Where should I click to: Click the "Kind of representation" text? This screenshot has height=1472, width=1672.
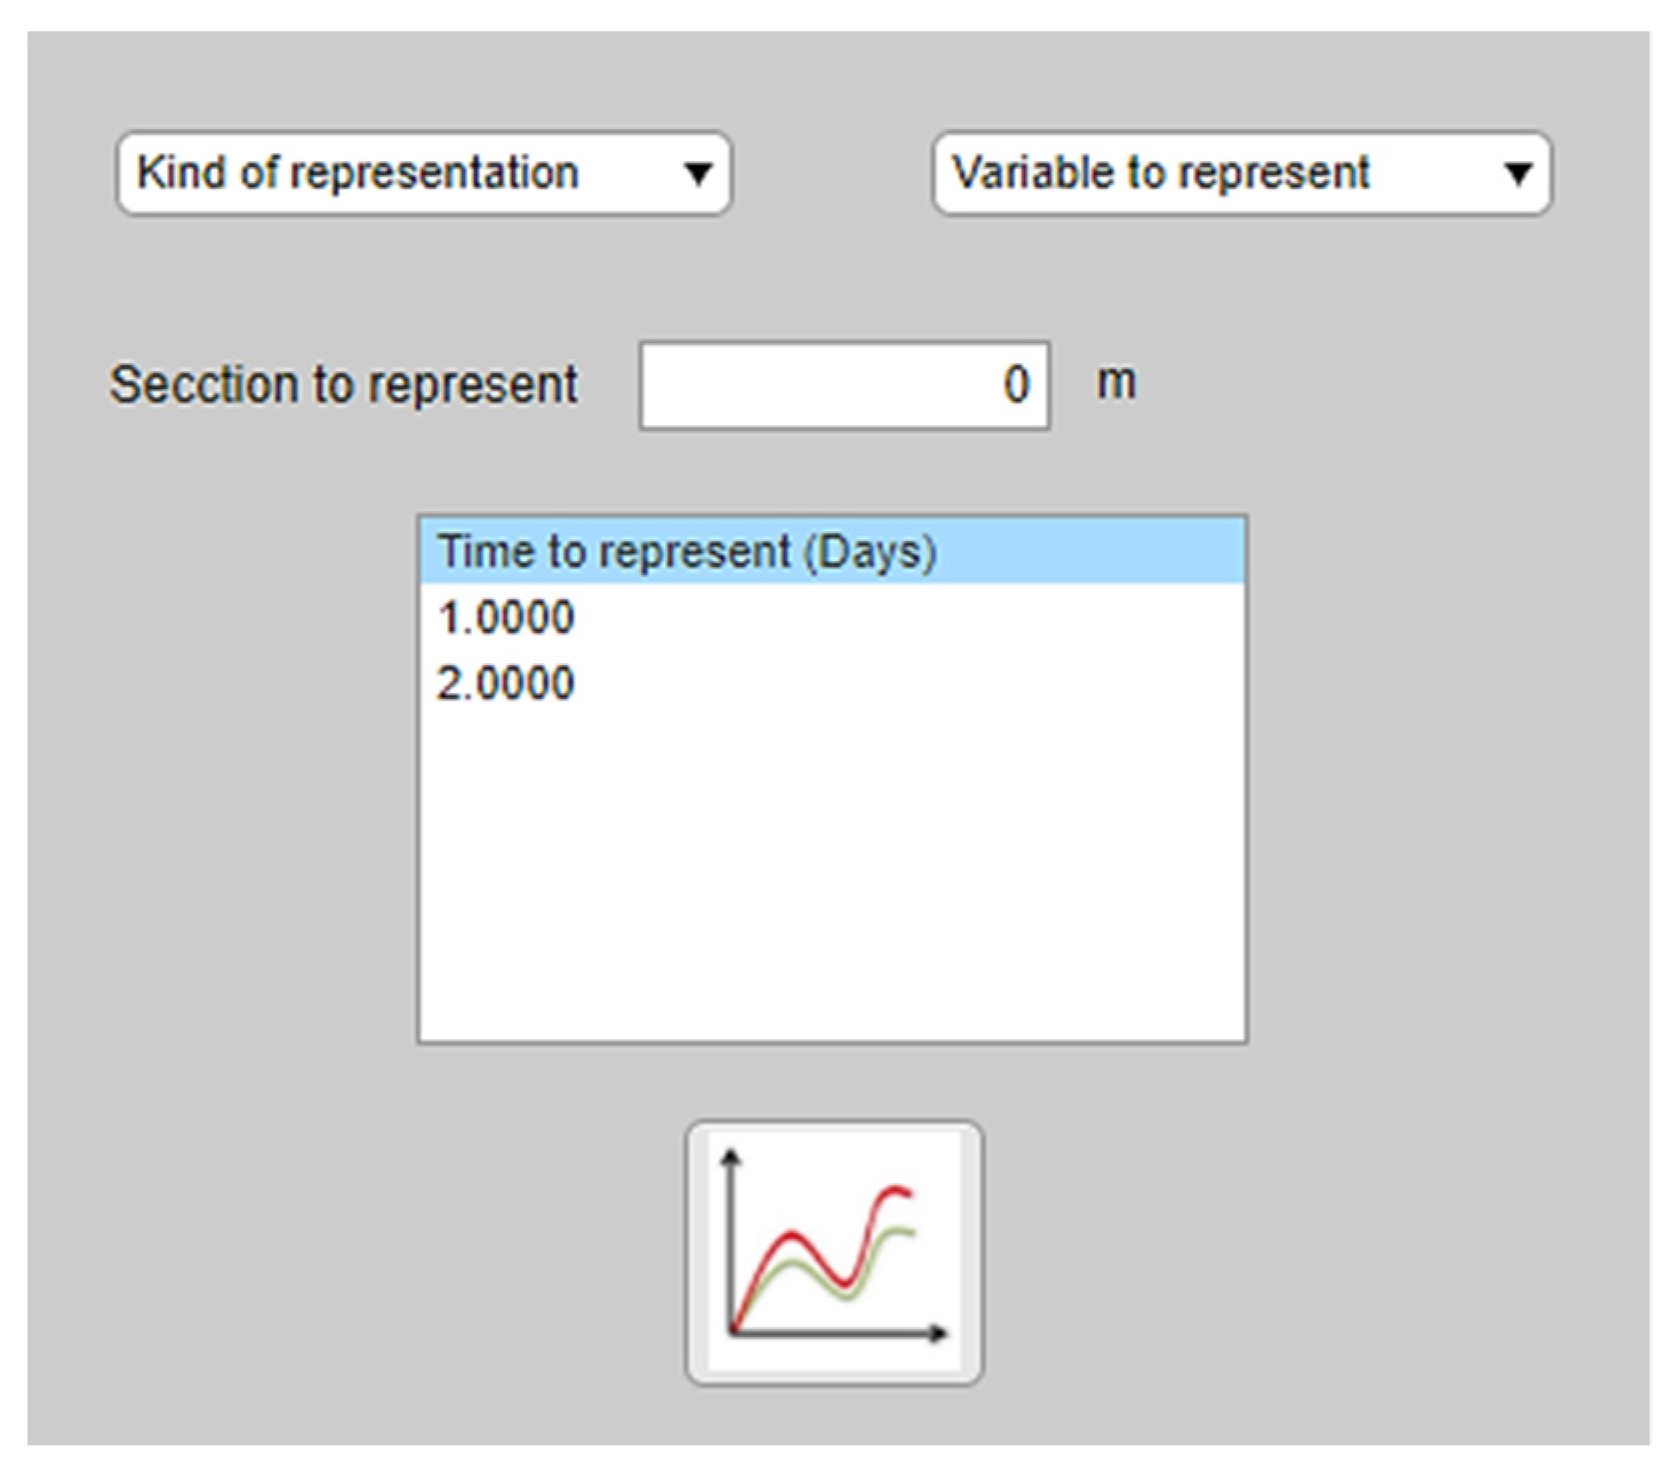pyautogui.click(x=358, y=173)
